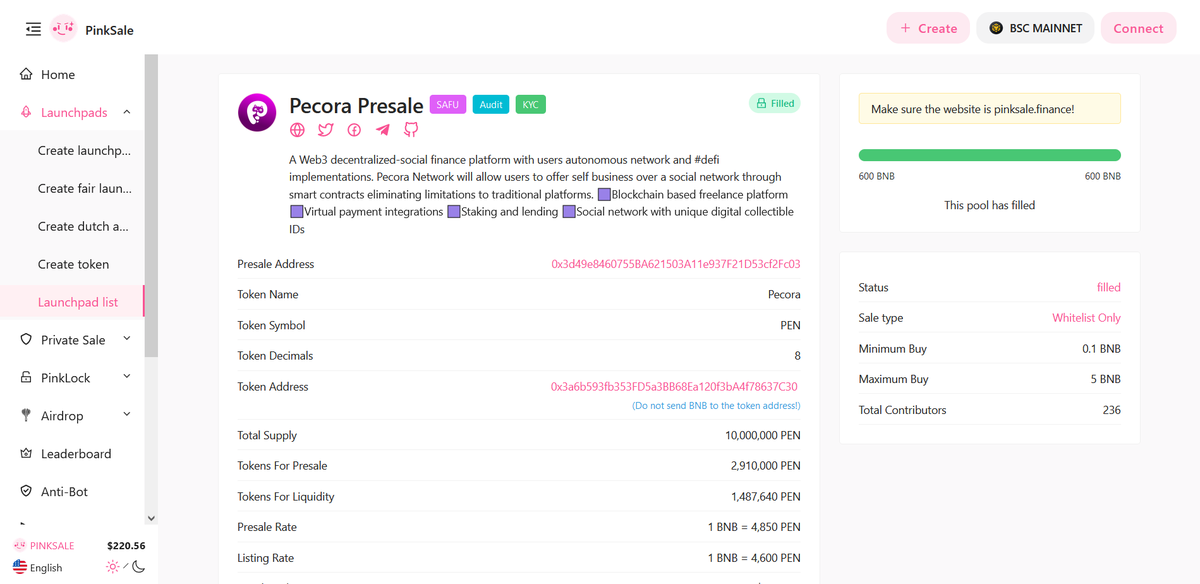Screen dimensions: 1200x584
Task: Click the sidebar vertical scrollbar thumb
Action: [151, 205]
